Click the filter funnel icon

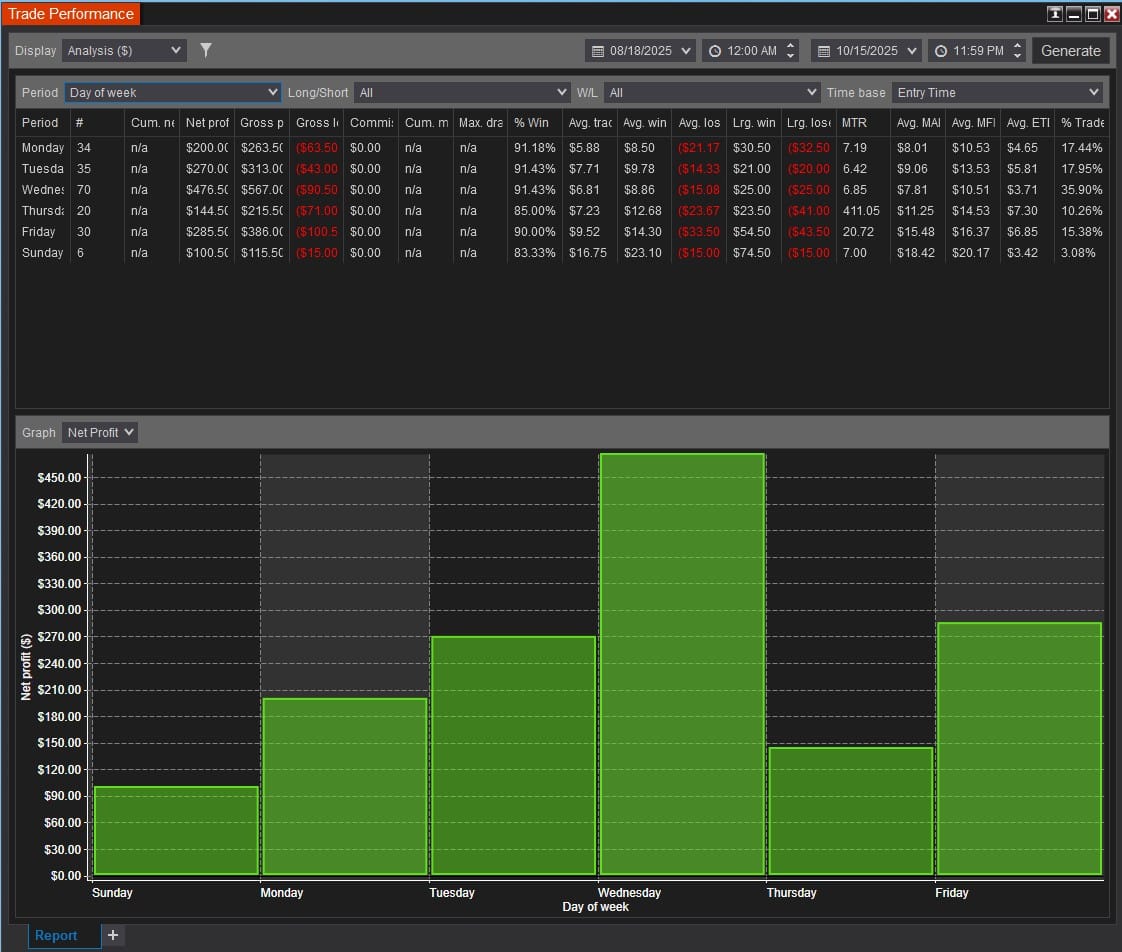pyautogui.click(x=206, y=50)
